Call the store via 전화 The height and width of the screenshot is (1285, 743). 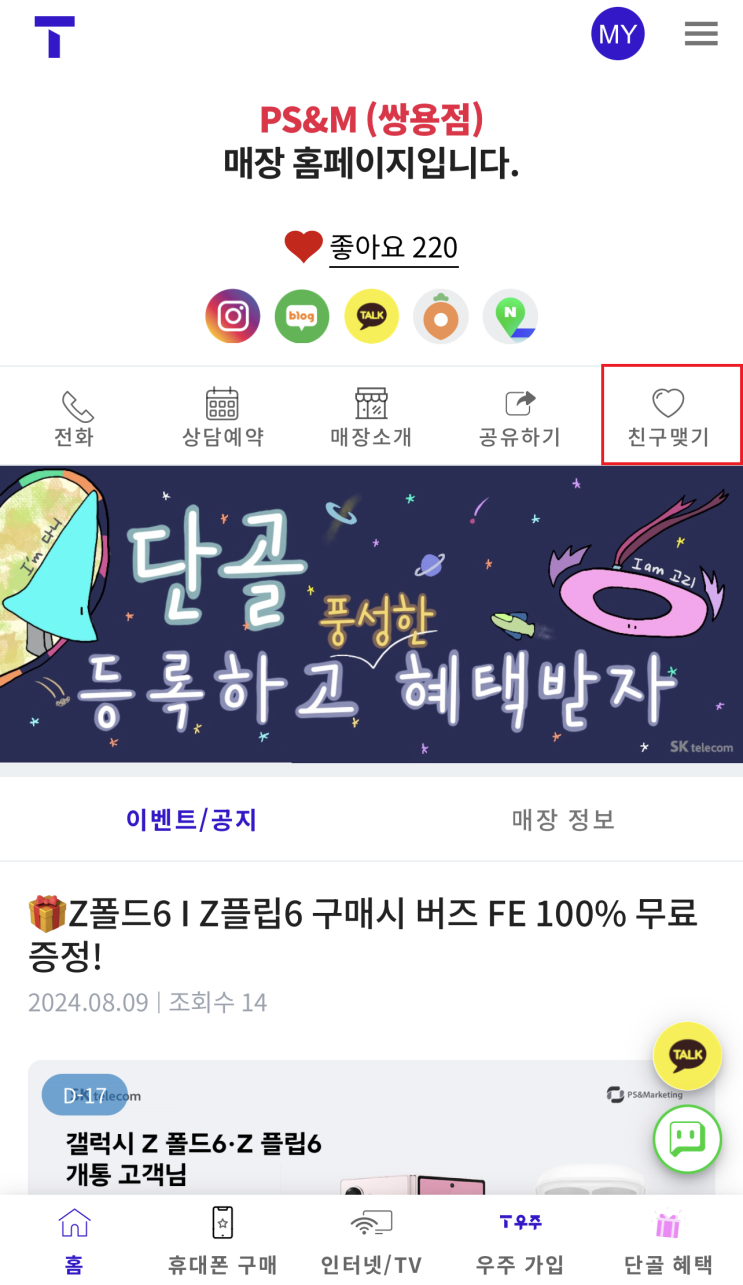(74, 418)
